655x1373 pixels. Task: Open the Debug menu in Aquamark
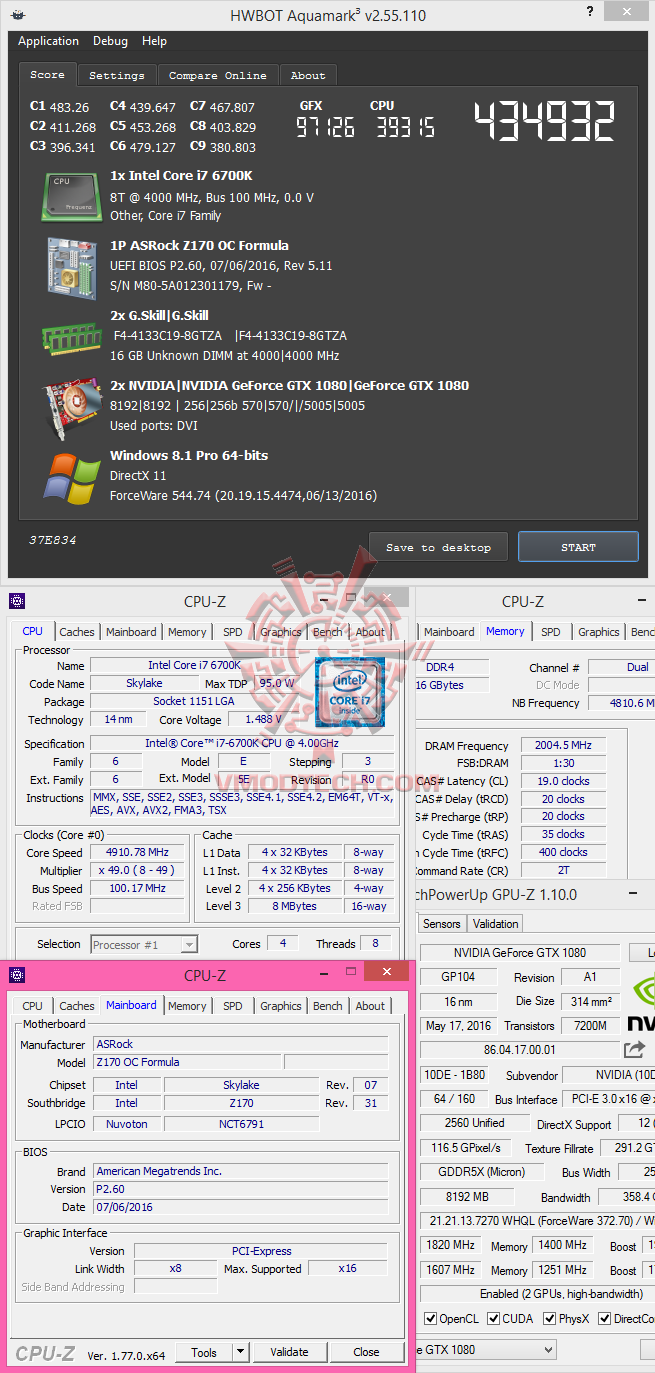point(110,41)
